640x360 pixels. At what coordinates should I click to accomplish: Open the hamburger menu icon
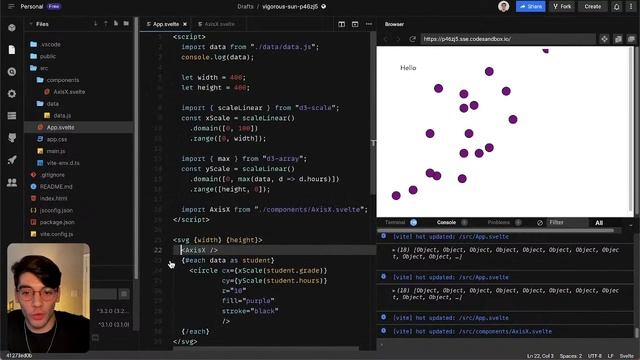pyautogui.click(x=11, y=7)
